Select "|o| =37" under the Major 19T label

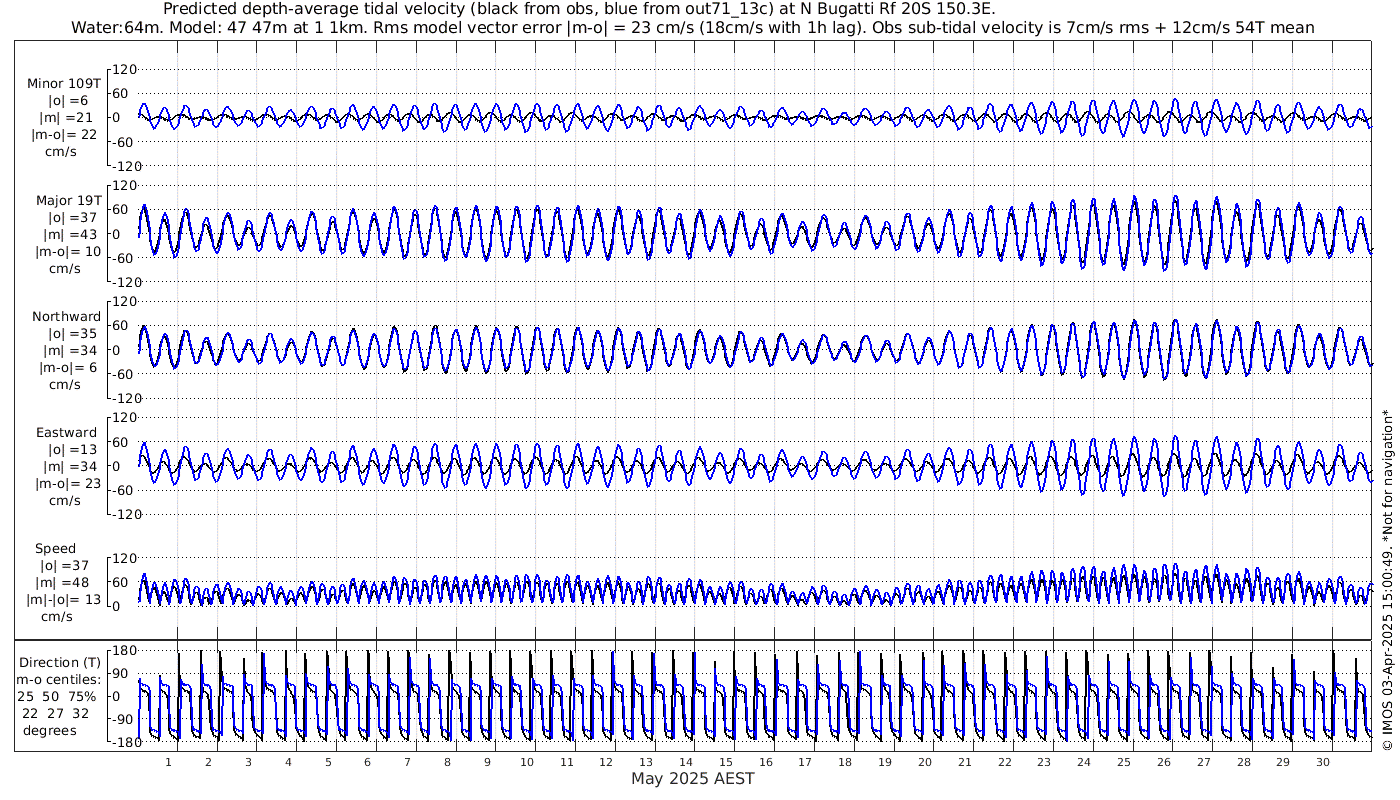(x=68, y=217)
